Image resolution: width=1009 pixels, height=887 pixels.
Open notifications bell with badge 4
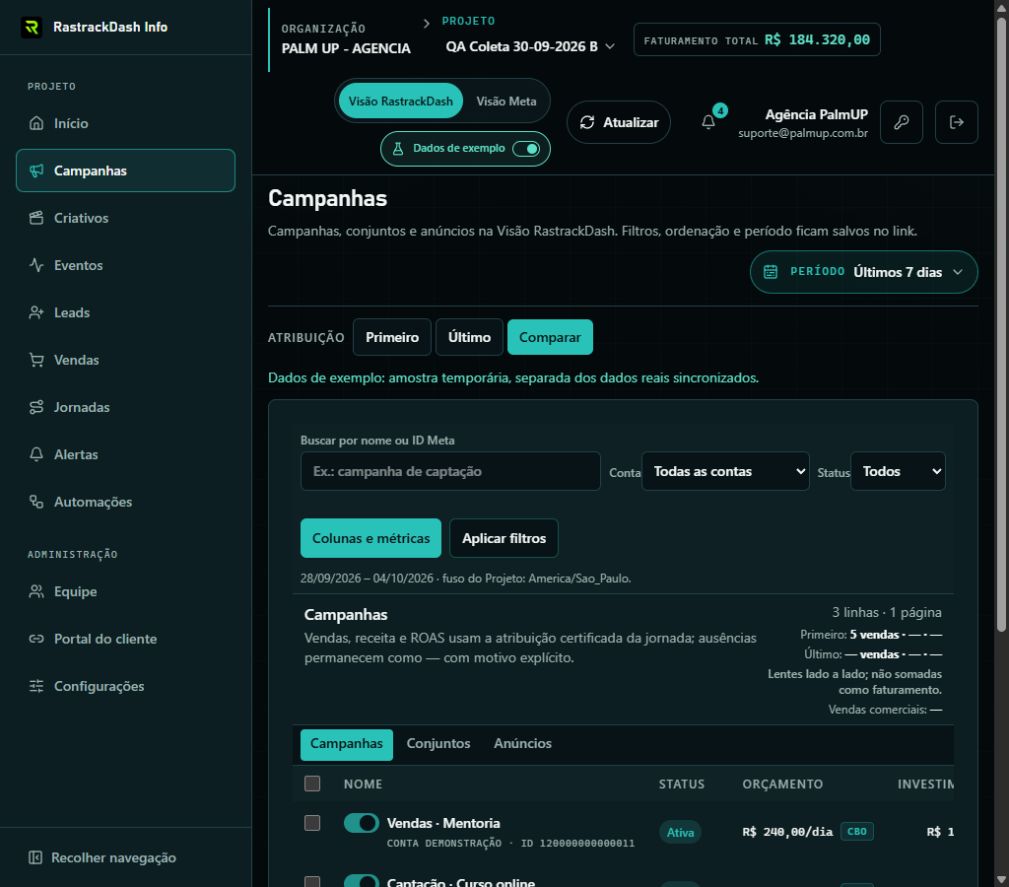click(x=708, y=122)
